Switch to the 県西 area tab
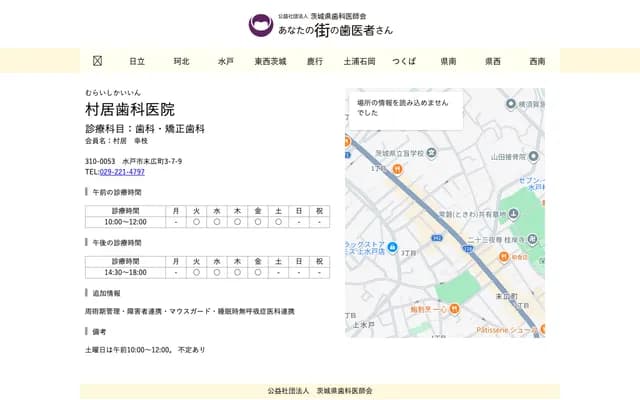This screenshot has height=400, width=640. click(x=493, y=61)
